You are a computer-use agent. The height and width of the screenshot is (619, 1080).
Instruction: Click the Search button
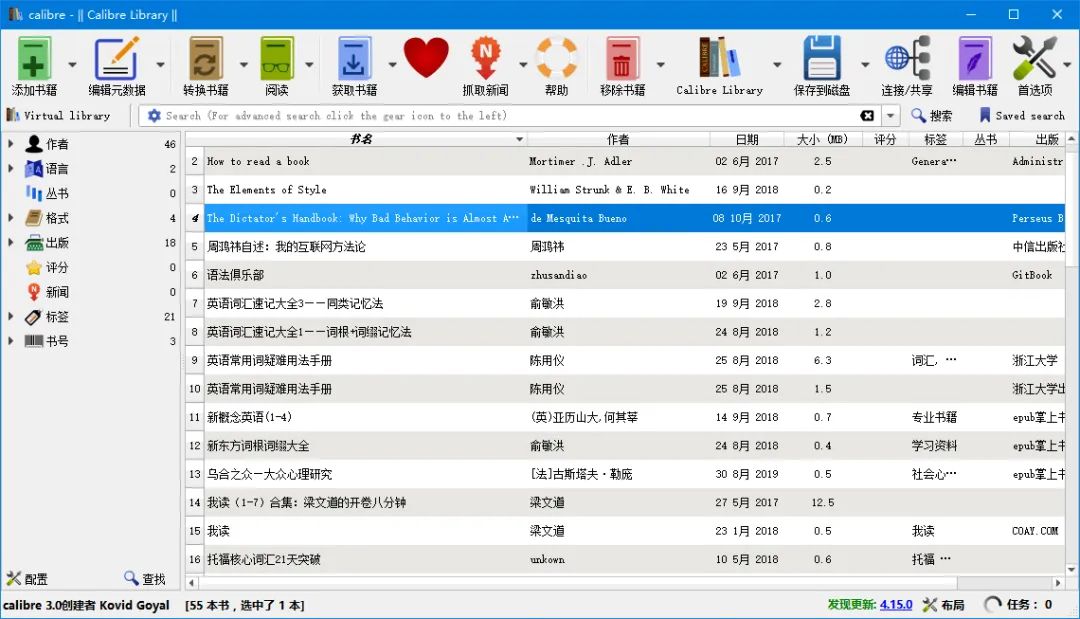click(932, 116)
